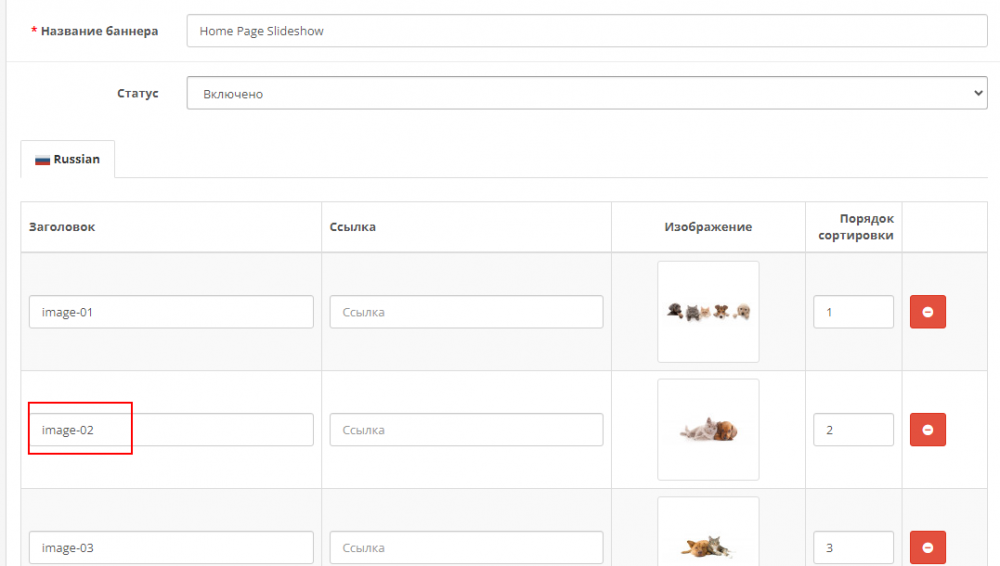Open the Статус dropdown set to Включено
The width and height of the screenshot is (1000, 566).
point(587,93)
